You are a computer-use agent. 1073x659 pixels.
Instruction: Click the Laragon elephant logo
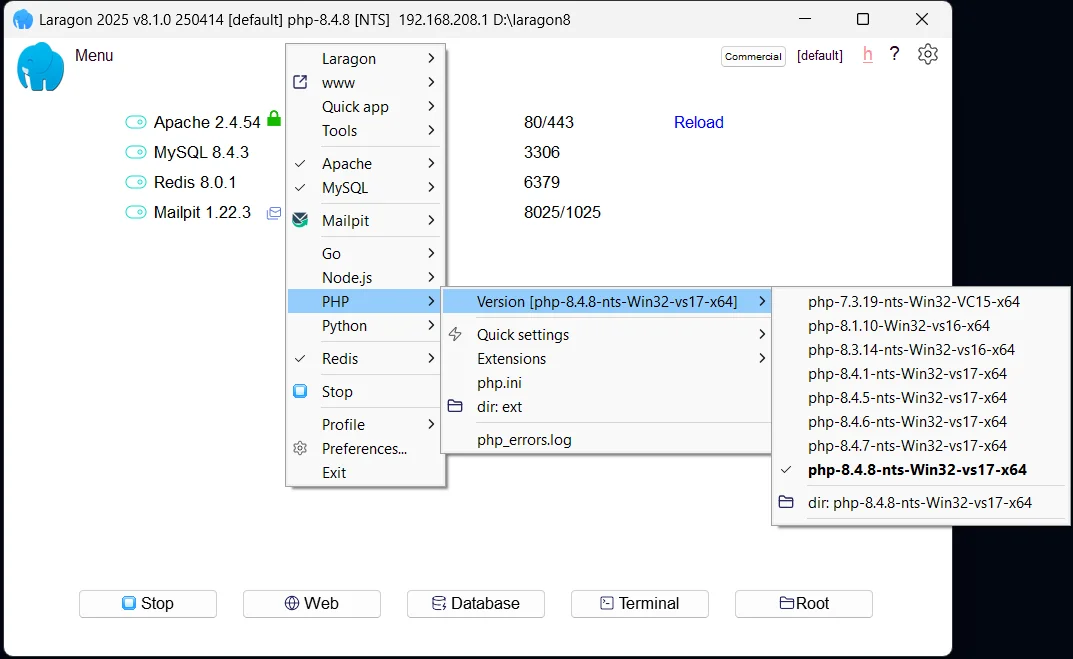click(41, 66)
